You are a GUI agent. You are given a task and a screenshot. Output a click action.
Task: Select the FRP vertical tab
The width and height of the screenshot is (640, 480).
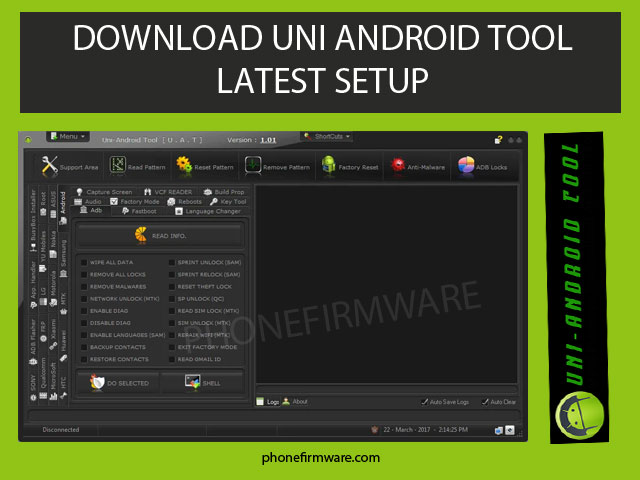43,331
